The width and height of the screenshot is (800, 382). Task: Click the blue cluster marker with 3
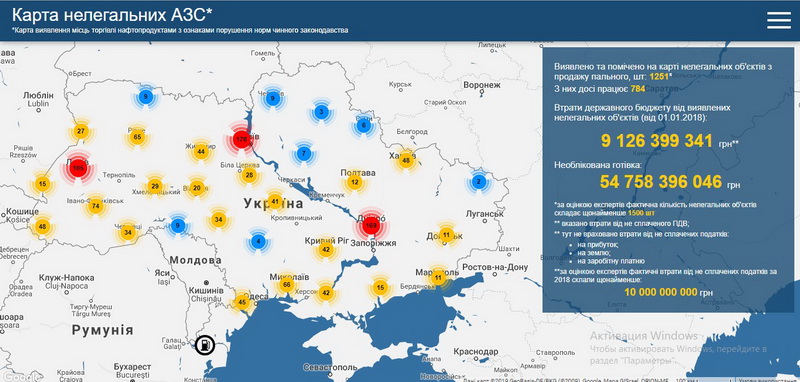click(321, 112)
